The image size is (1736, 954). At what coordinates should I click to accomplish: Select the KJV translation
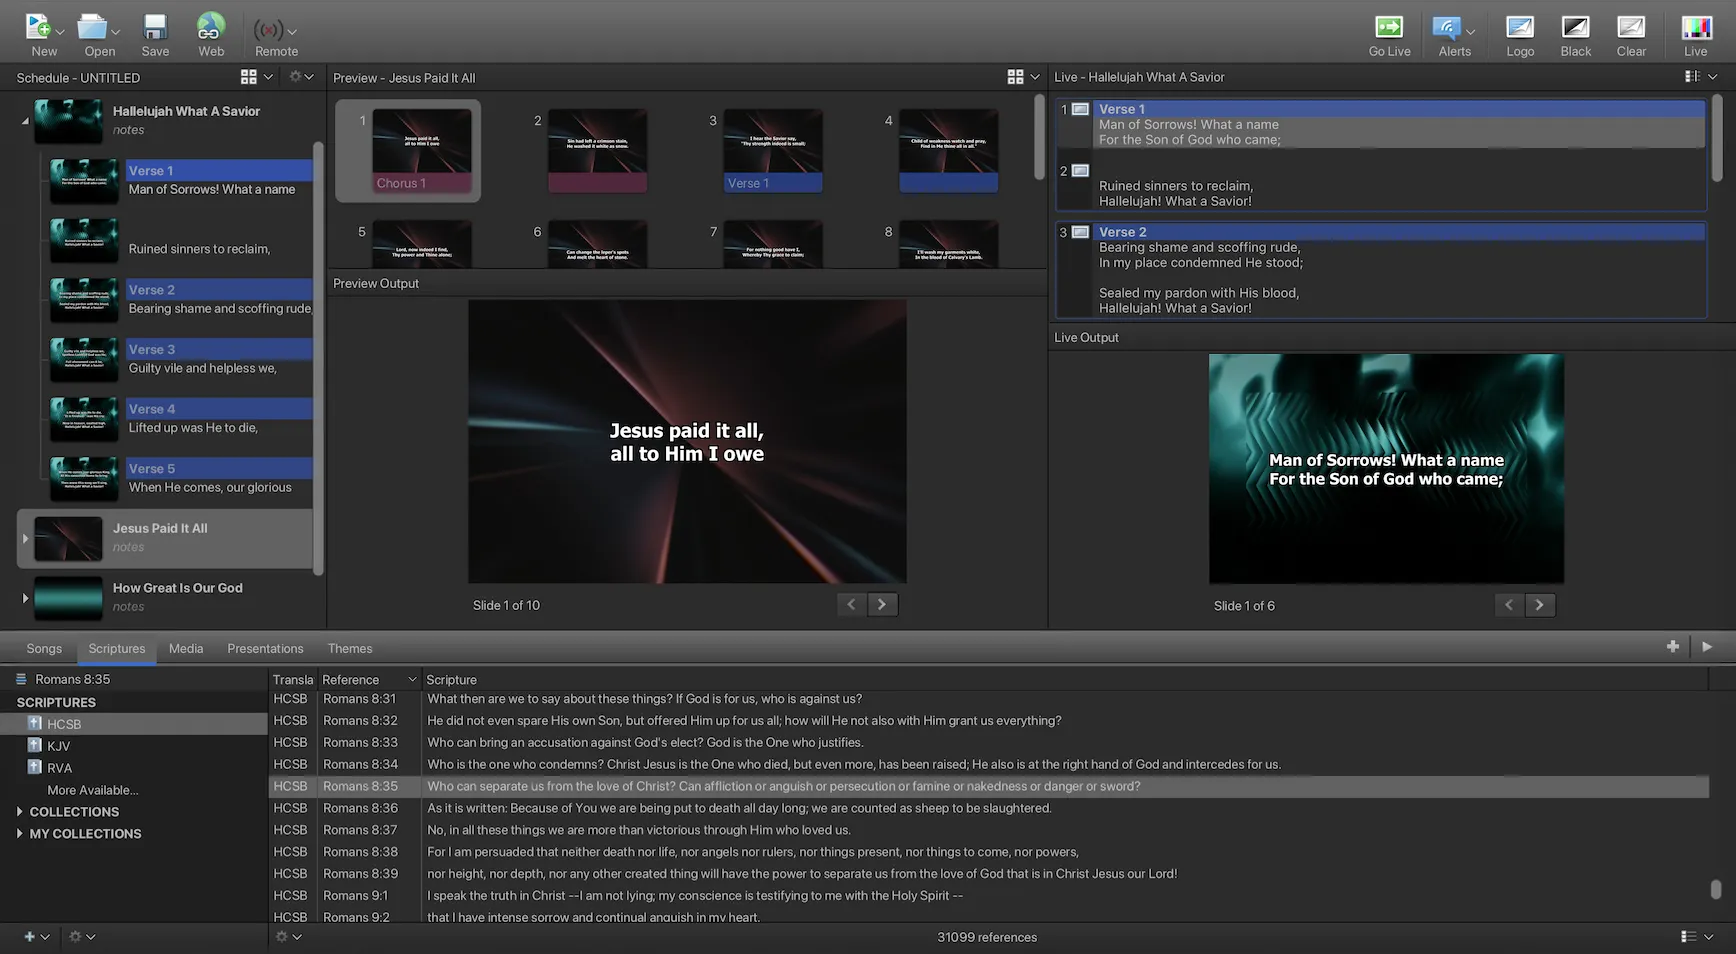(x=57, y=745)
